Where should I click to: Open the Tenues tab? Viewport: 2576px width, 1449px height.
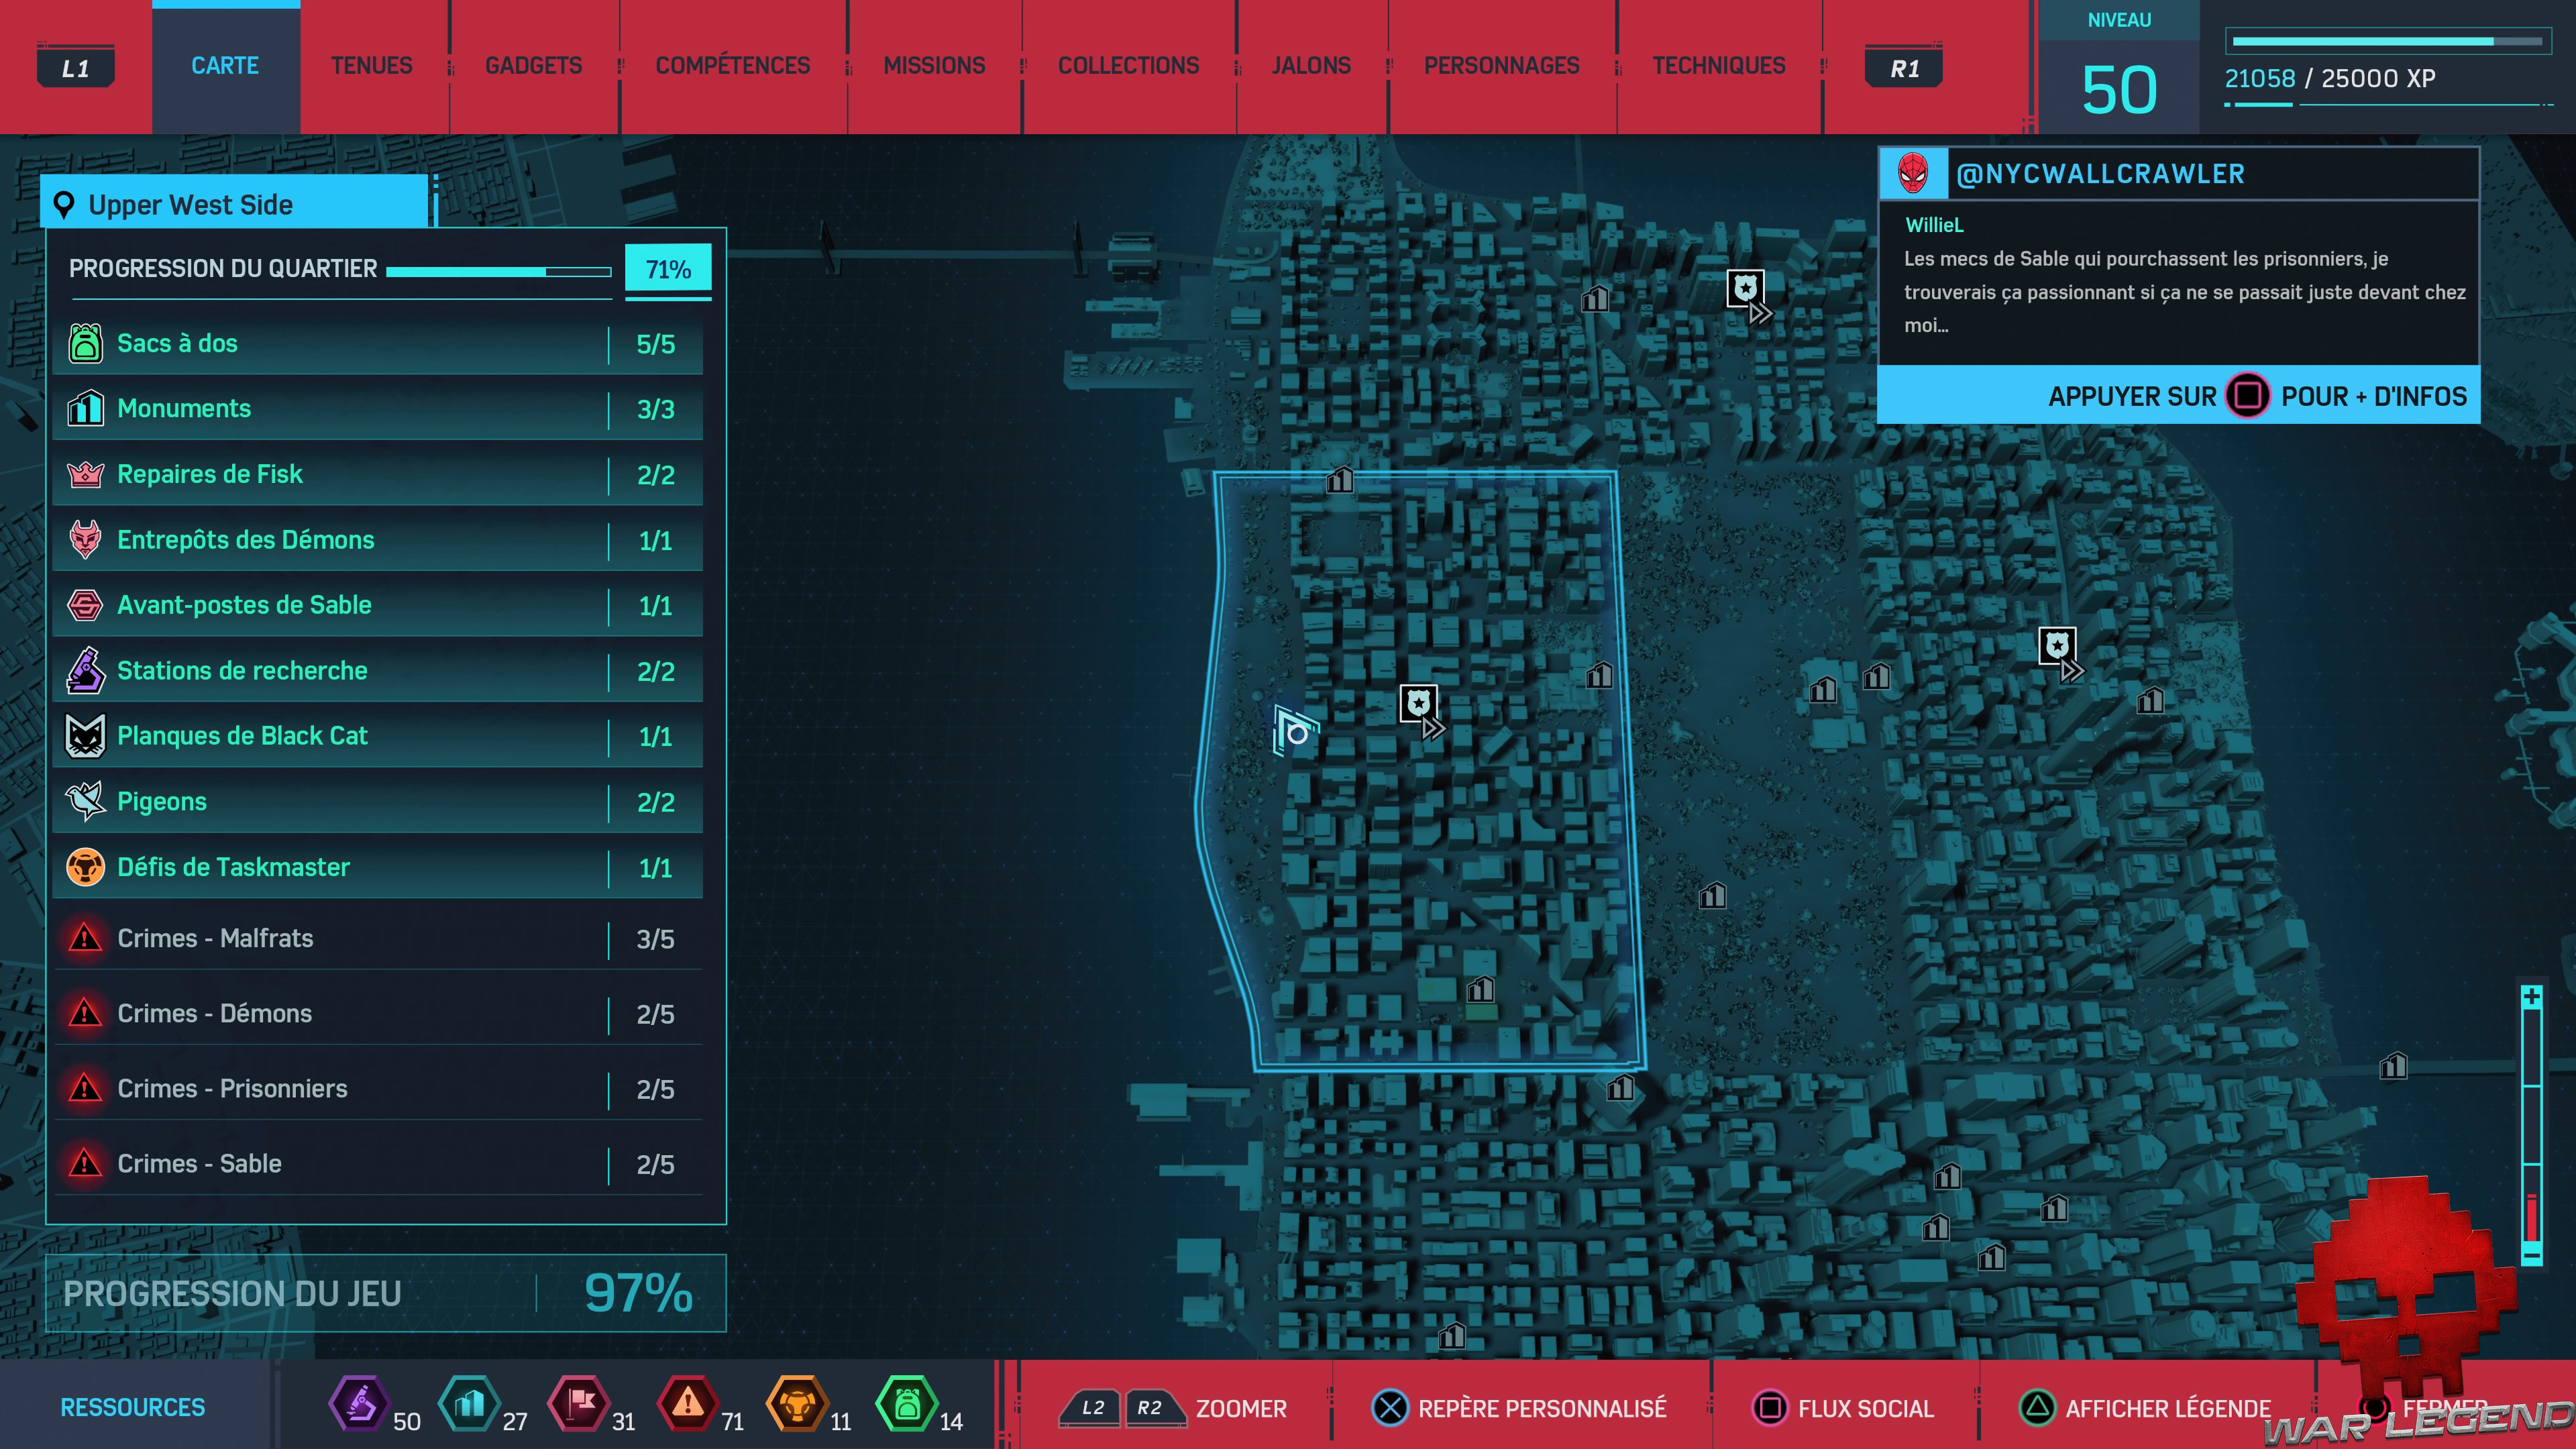[371, 66]
